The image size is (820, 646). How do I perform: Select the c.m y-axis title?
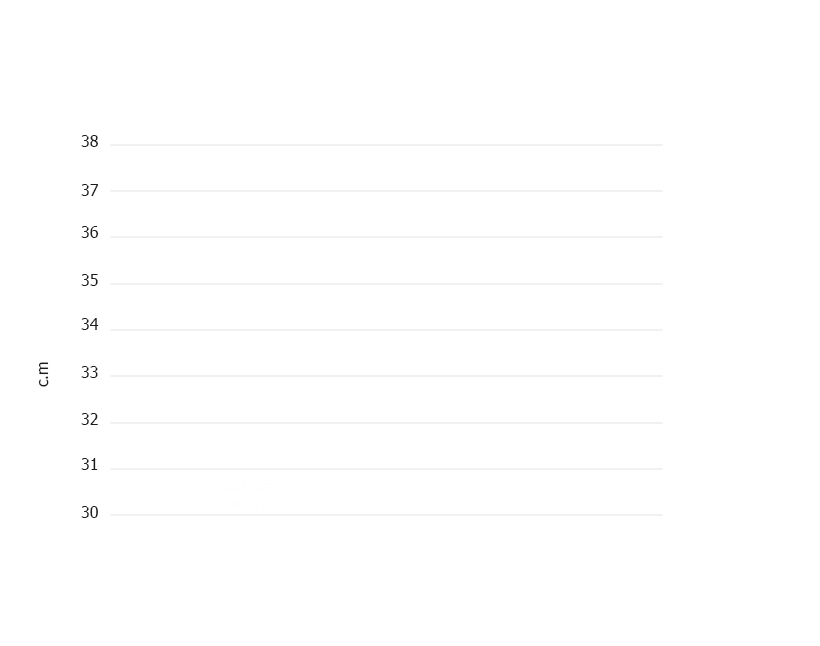point(43,374)
